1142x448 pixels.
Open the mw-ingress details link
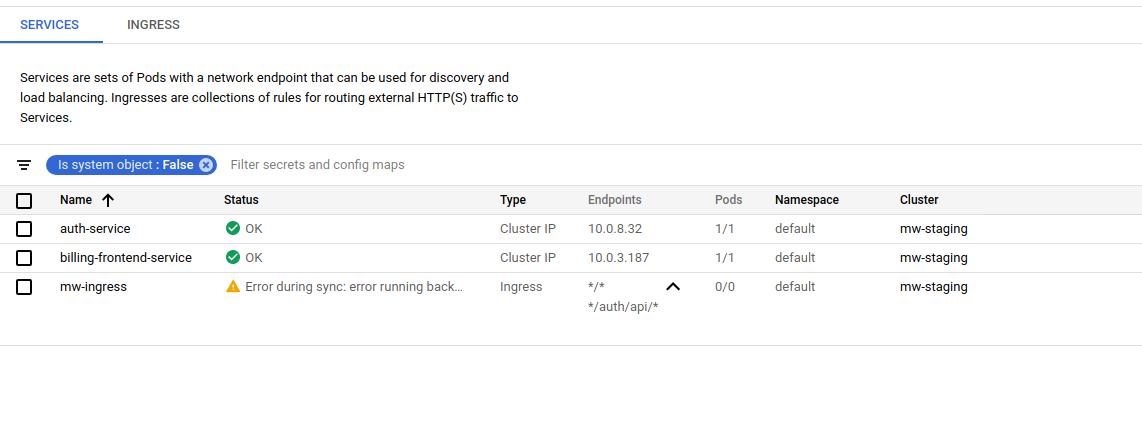click(x=93, y=287)
